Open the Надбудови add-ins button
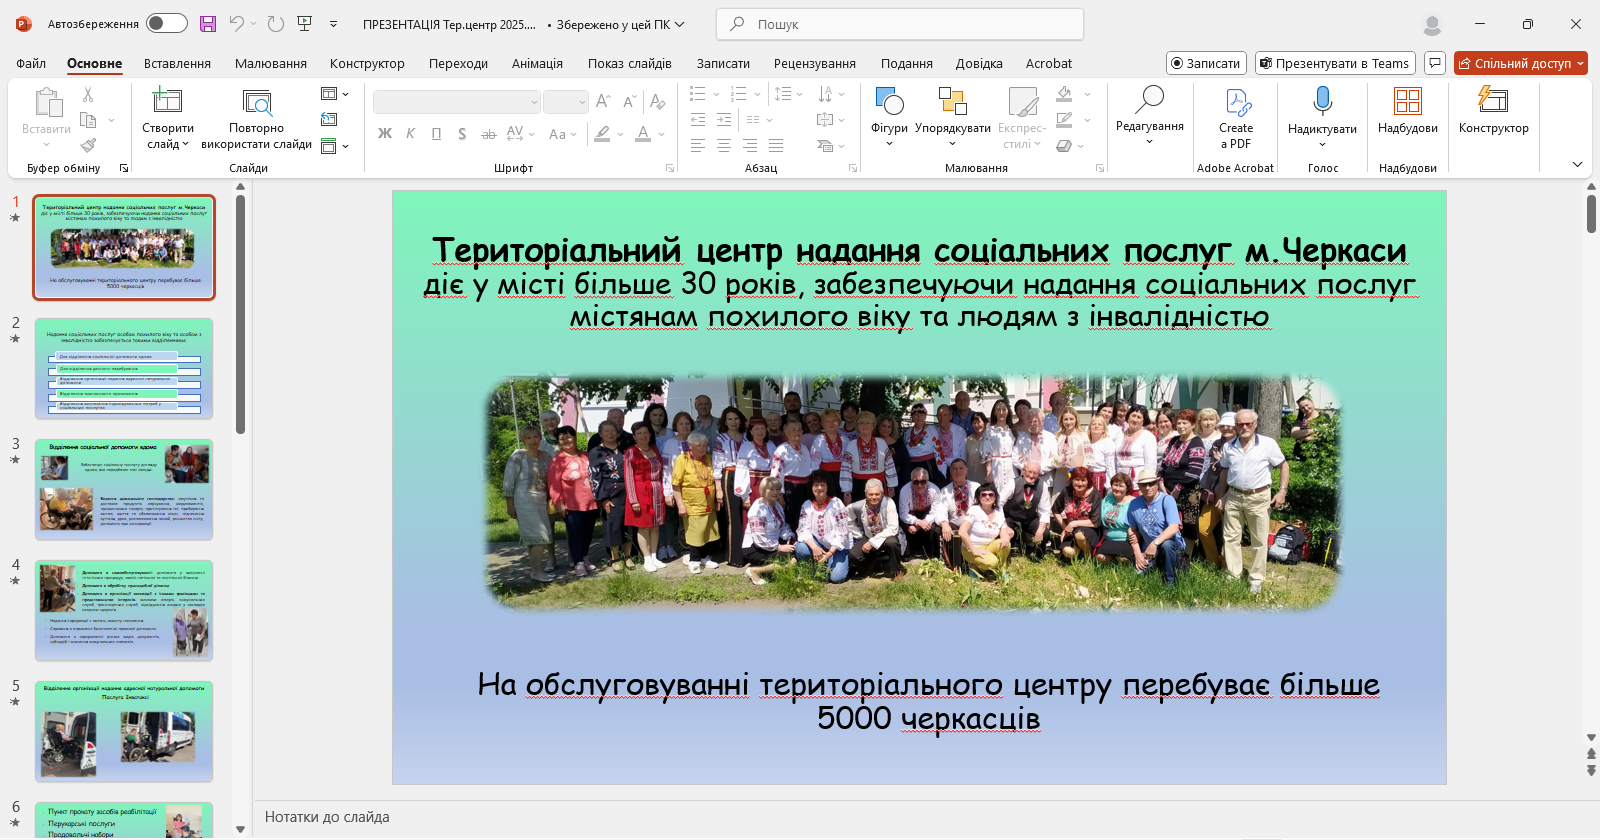Screen dimensions: 1600x840 [x=1407, y=101]
